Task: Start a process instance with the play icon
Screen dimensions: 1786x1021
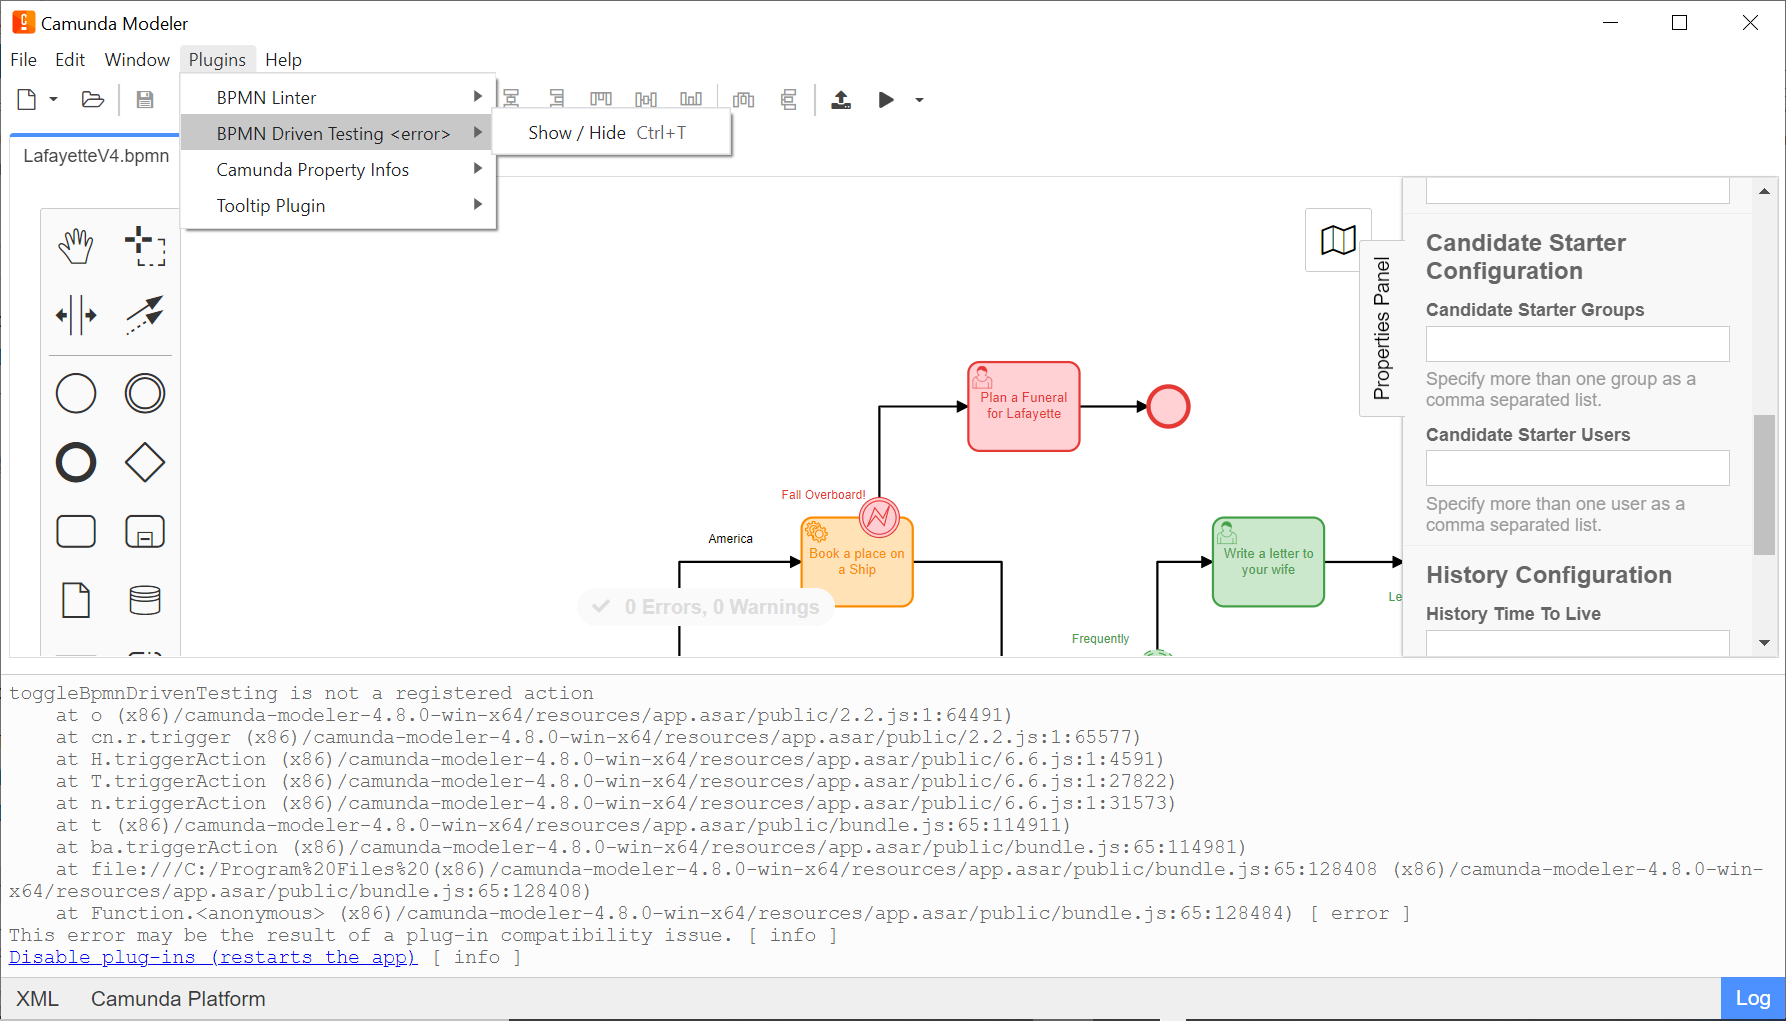Action: (885, 99)
